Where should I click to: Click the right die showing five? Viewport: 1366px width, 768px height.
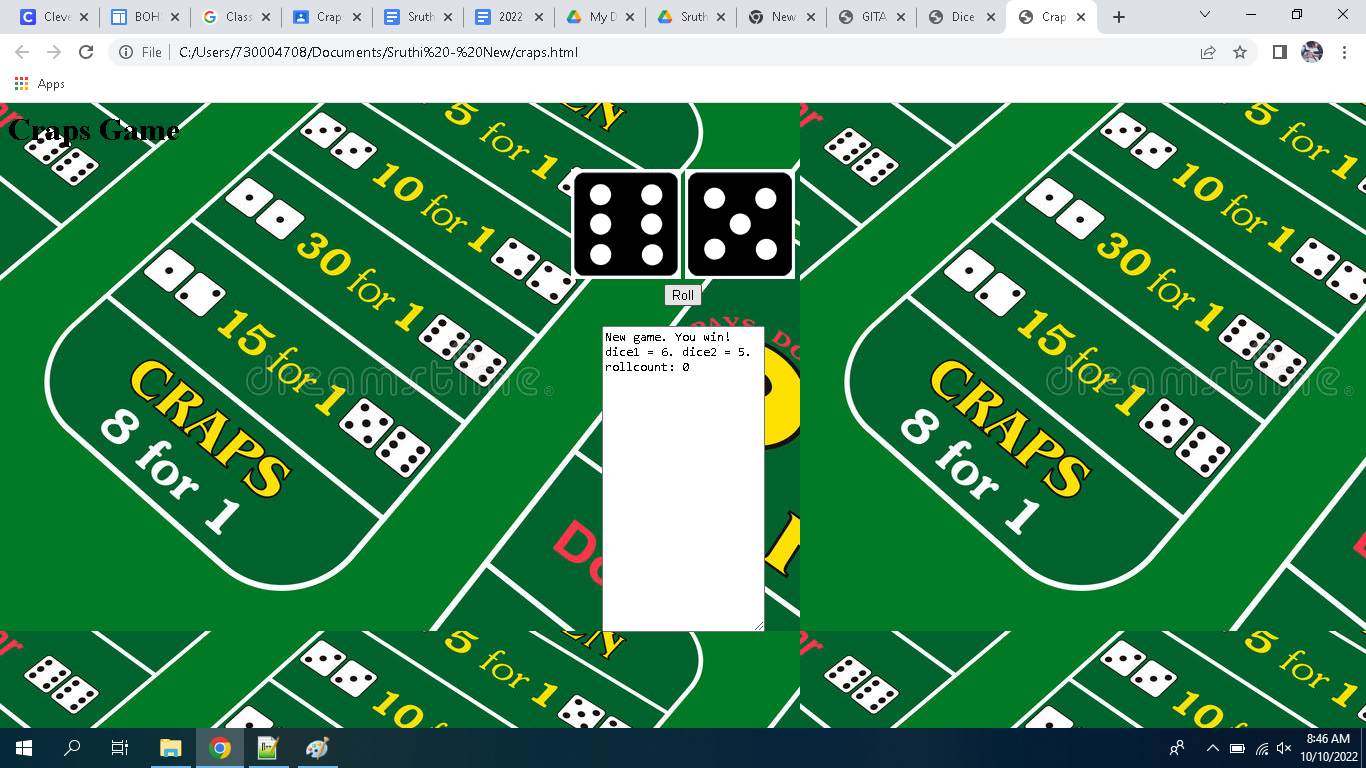(x=740, y=224)
